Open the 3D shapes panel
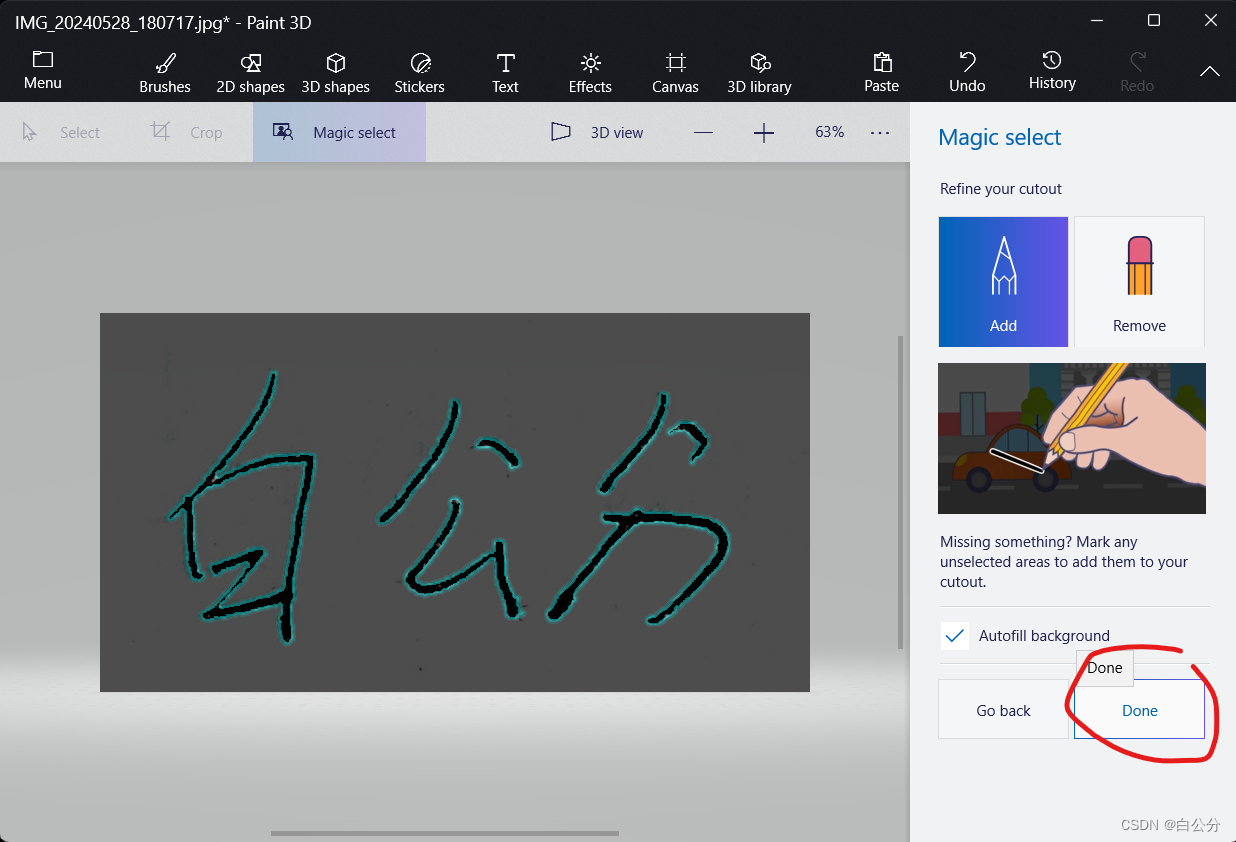This screenshot has width=1236, height=842. click(x=335, y=70)
